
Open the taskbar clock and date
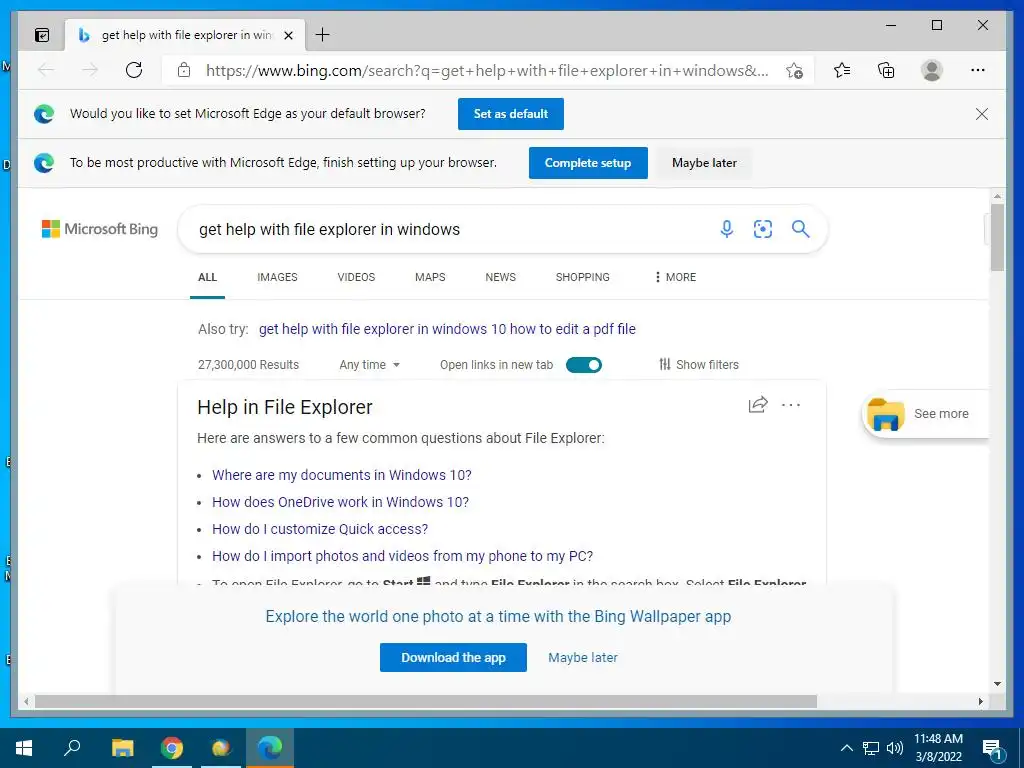point(938,748)
